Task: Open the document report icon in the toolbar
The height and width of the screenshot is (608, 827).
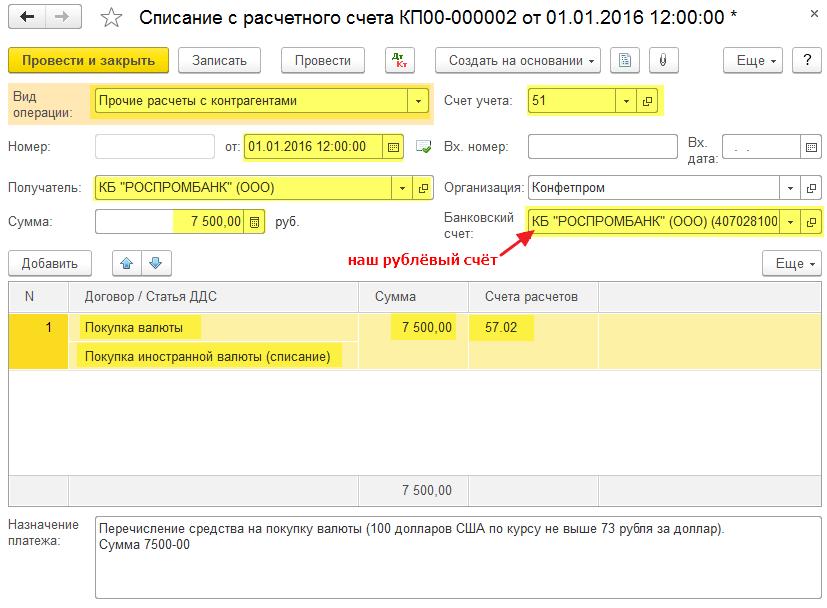Action: (x=624, y=60)
